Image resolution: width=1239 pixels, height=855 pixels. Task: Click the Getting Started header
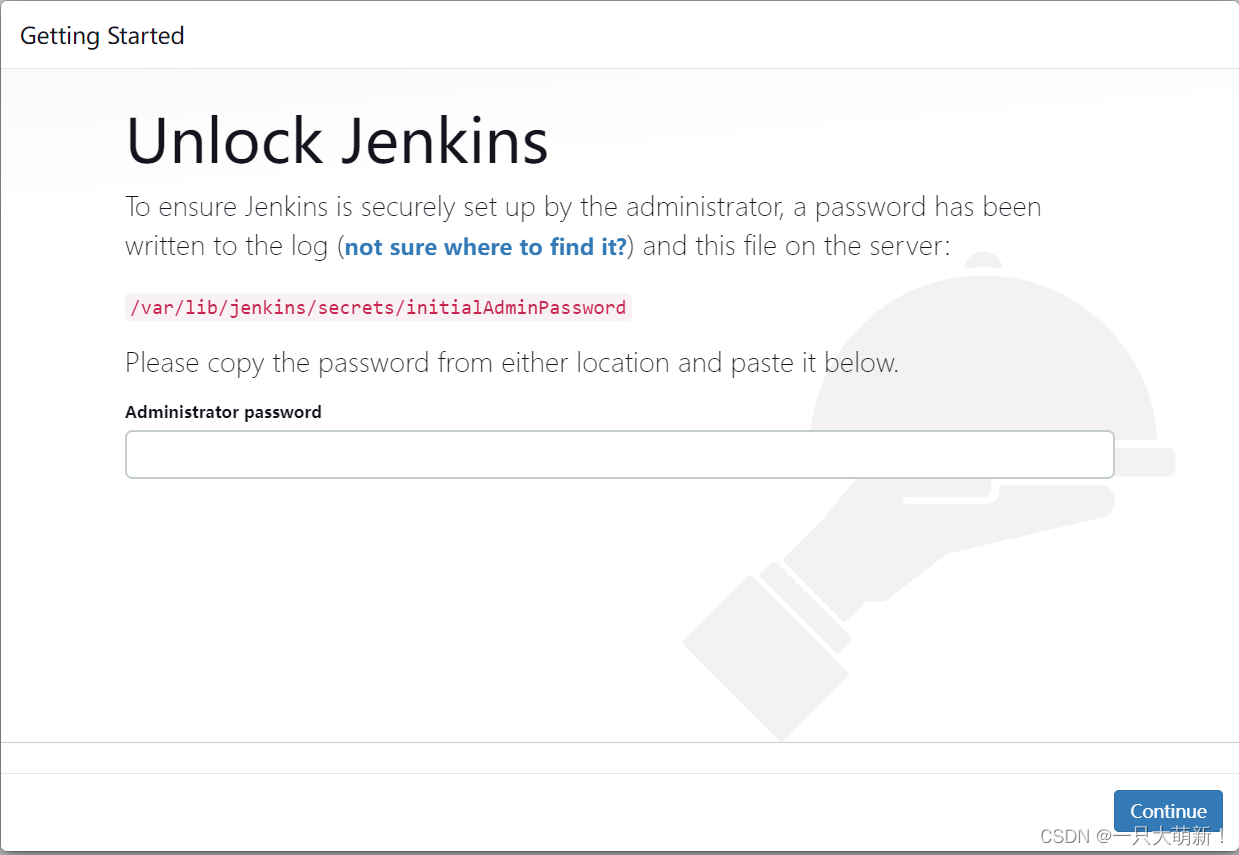pos(101,35)
